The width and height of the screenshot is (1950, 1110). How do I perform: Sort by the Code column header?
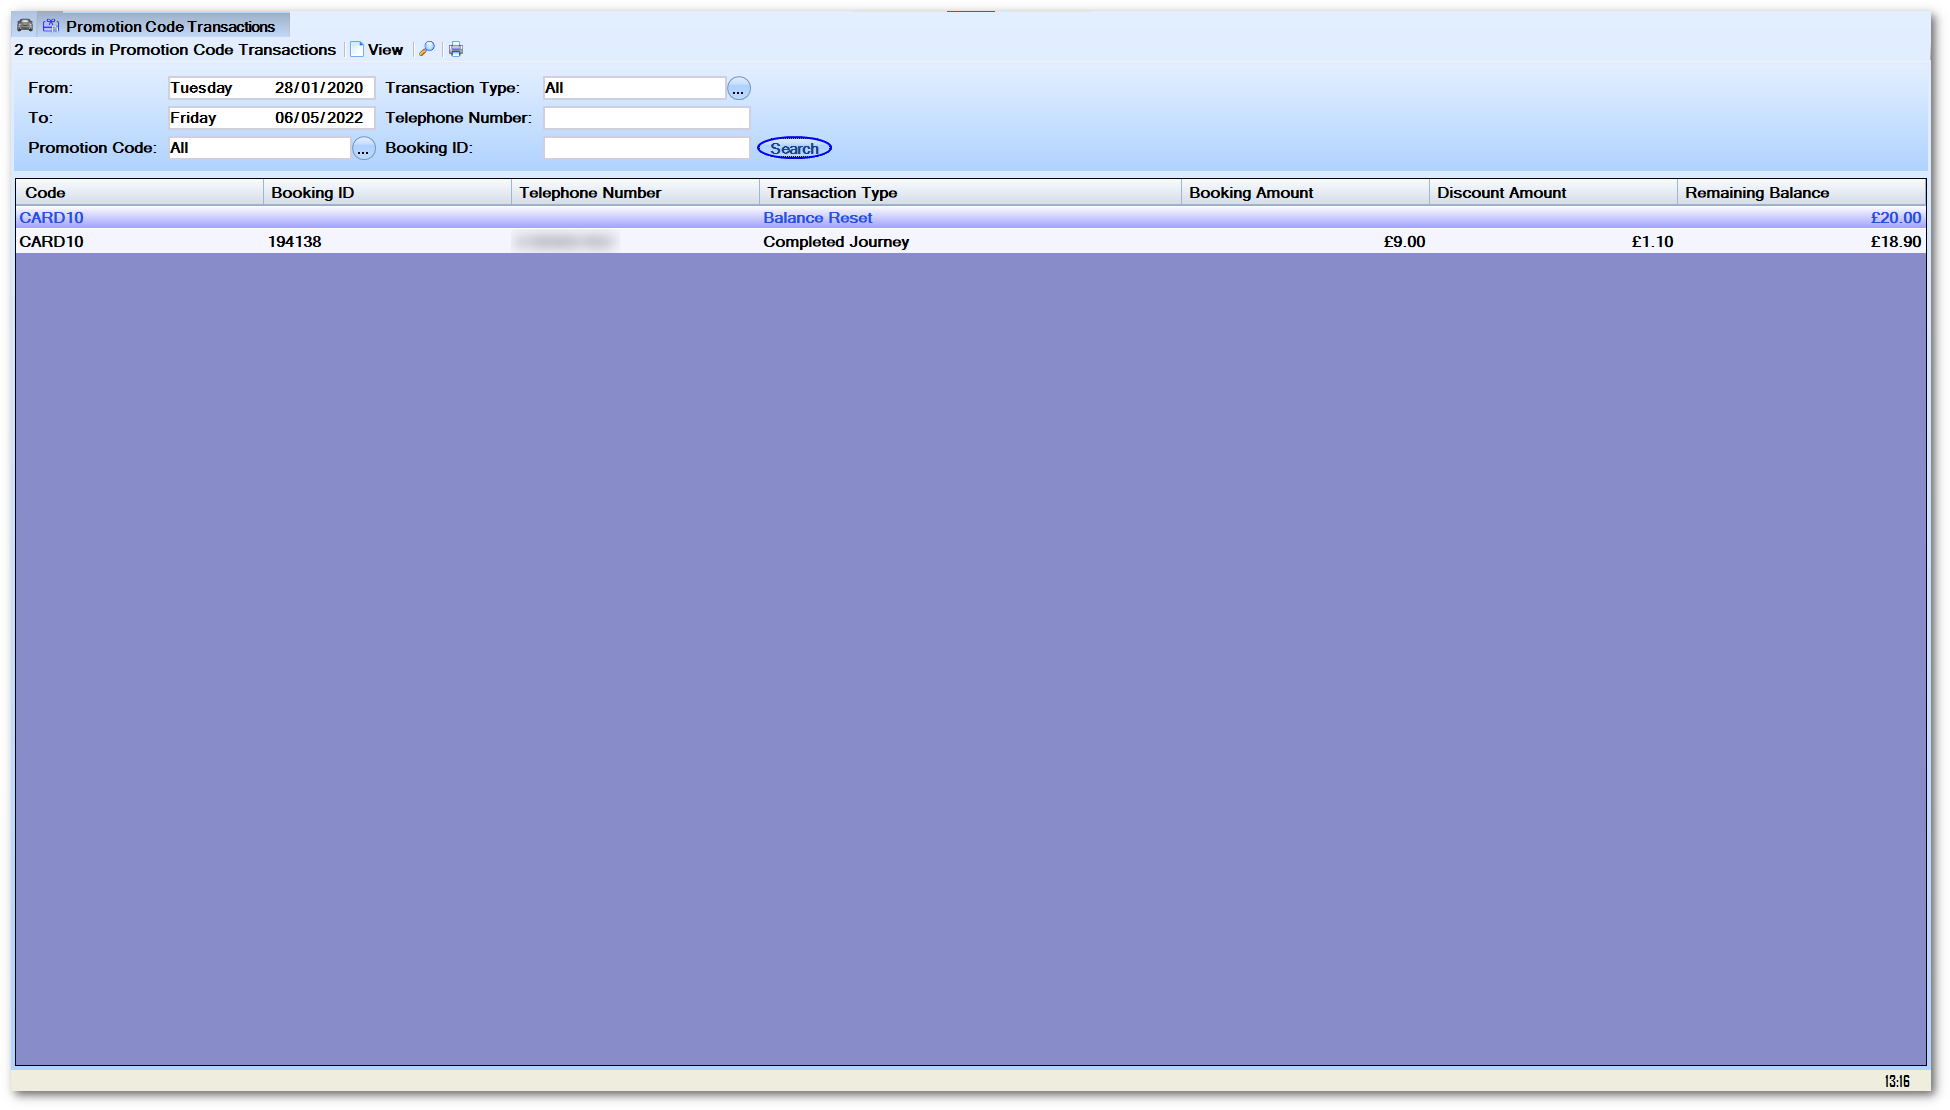(140, 193)
